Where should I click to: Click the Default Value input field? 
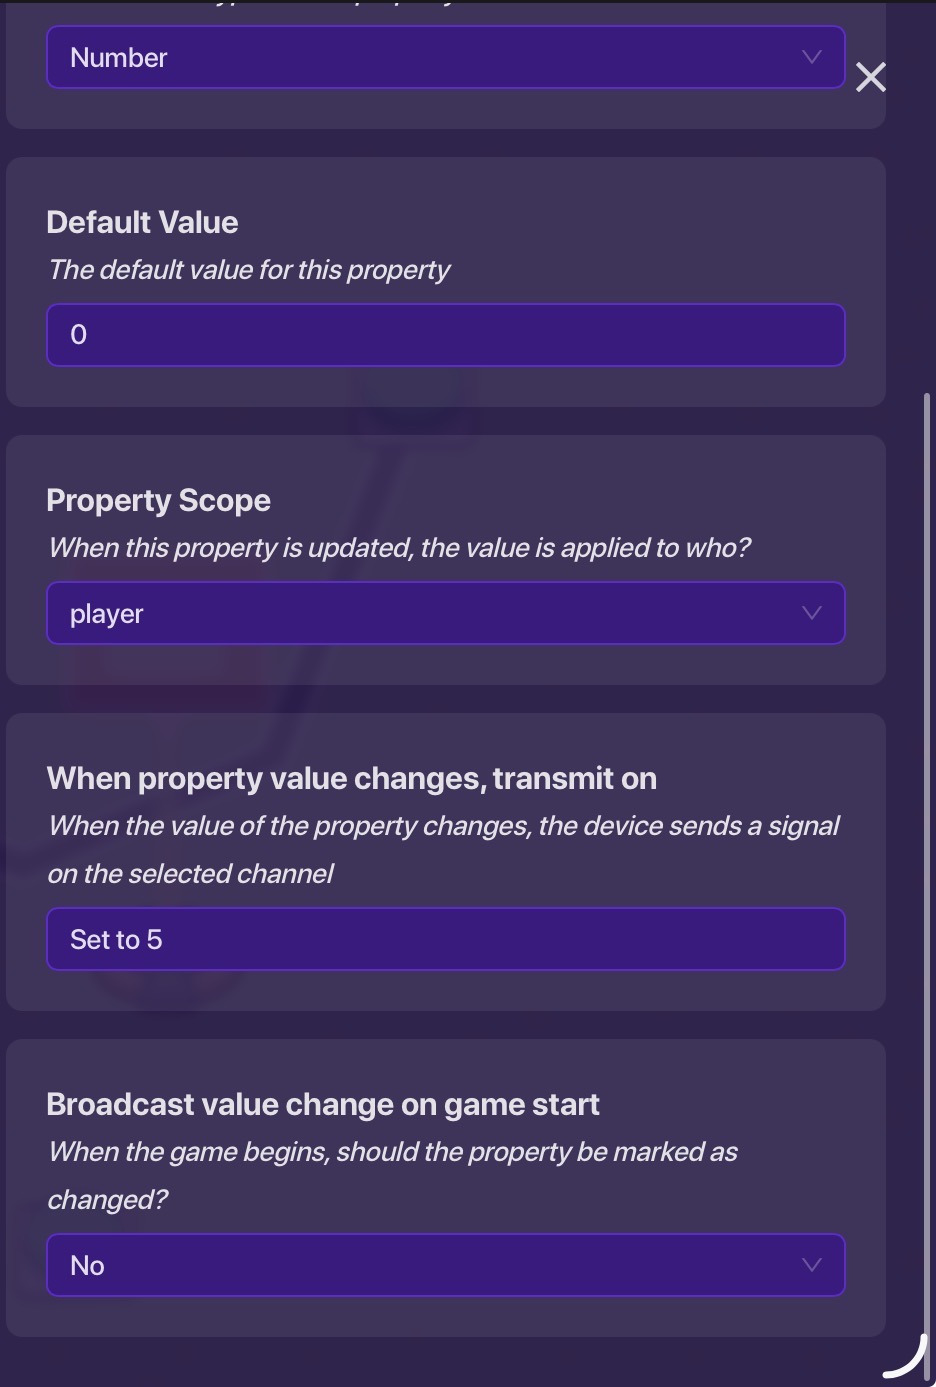(445, 335)
